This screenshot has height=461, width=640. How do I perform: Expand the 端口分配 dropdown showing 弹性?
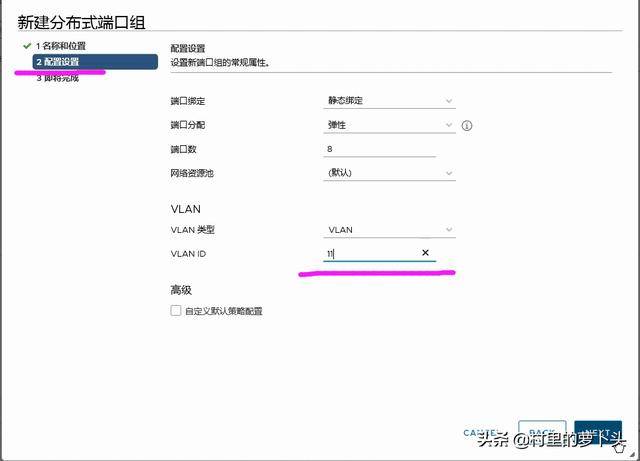tap(389, 125)
